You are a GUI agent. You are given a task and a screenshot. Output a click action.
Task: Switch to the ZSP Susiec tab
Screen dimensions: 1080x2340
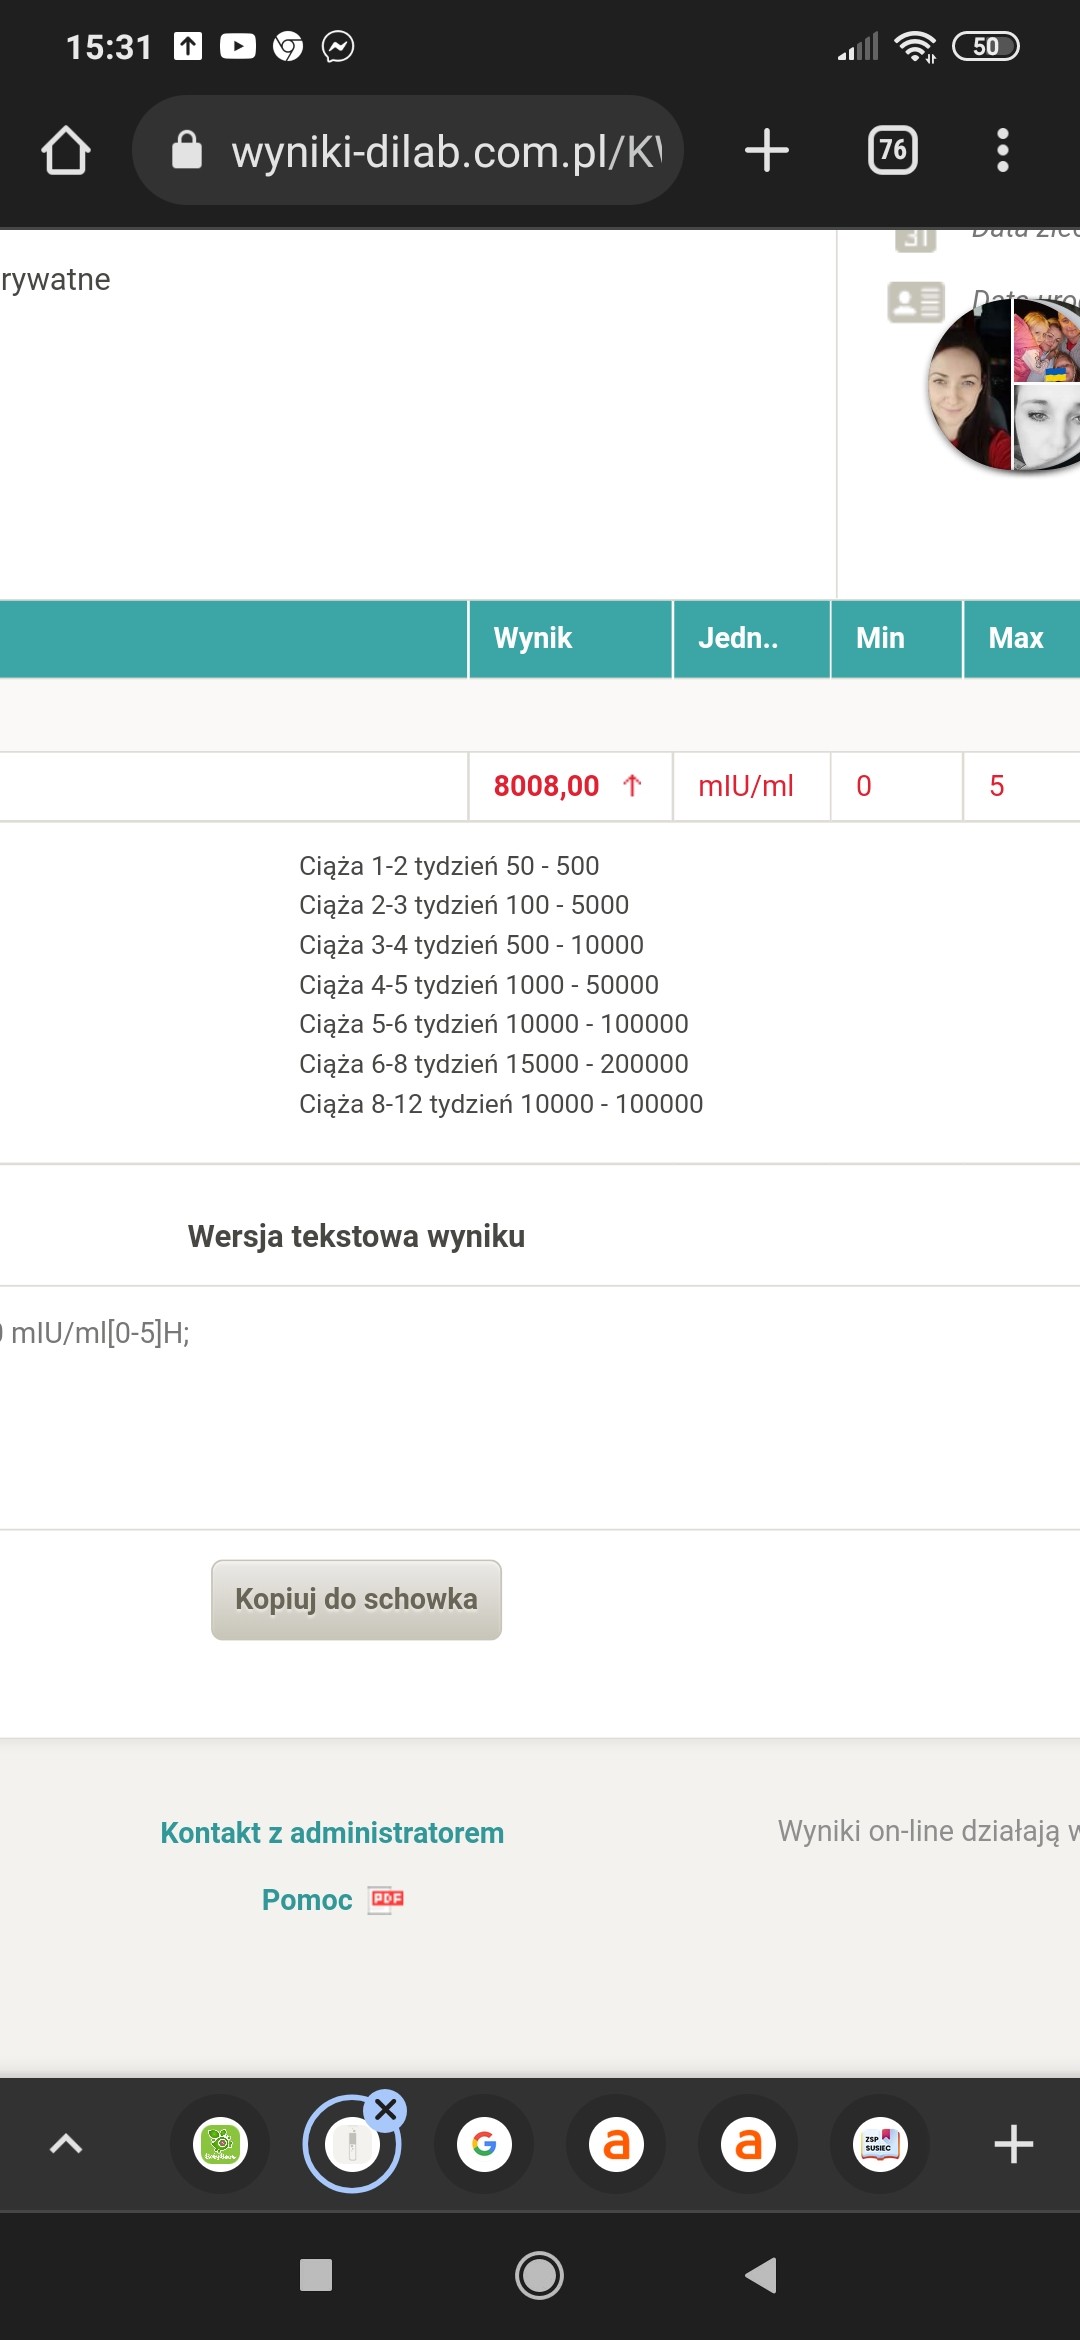coord(880,2144)
